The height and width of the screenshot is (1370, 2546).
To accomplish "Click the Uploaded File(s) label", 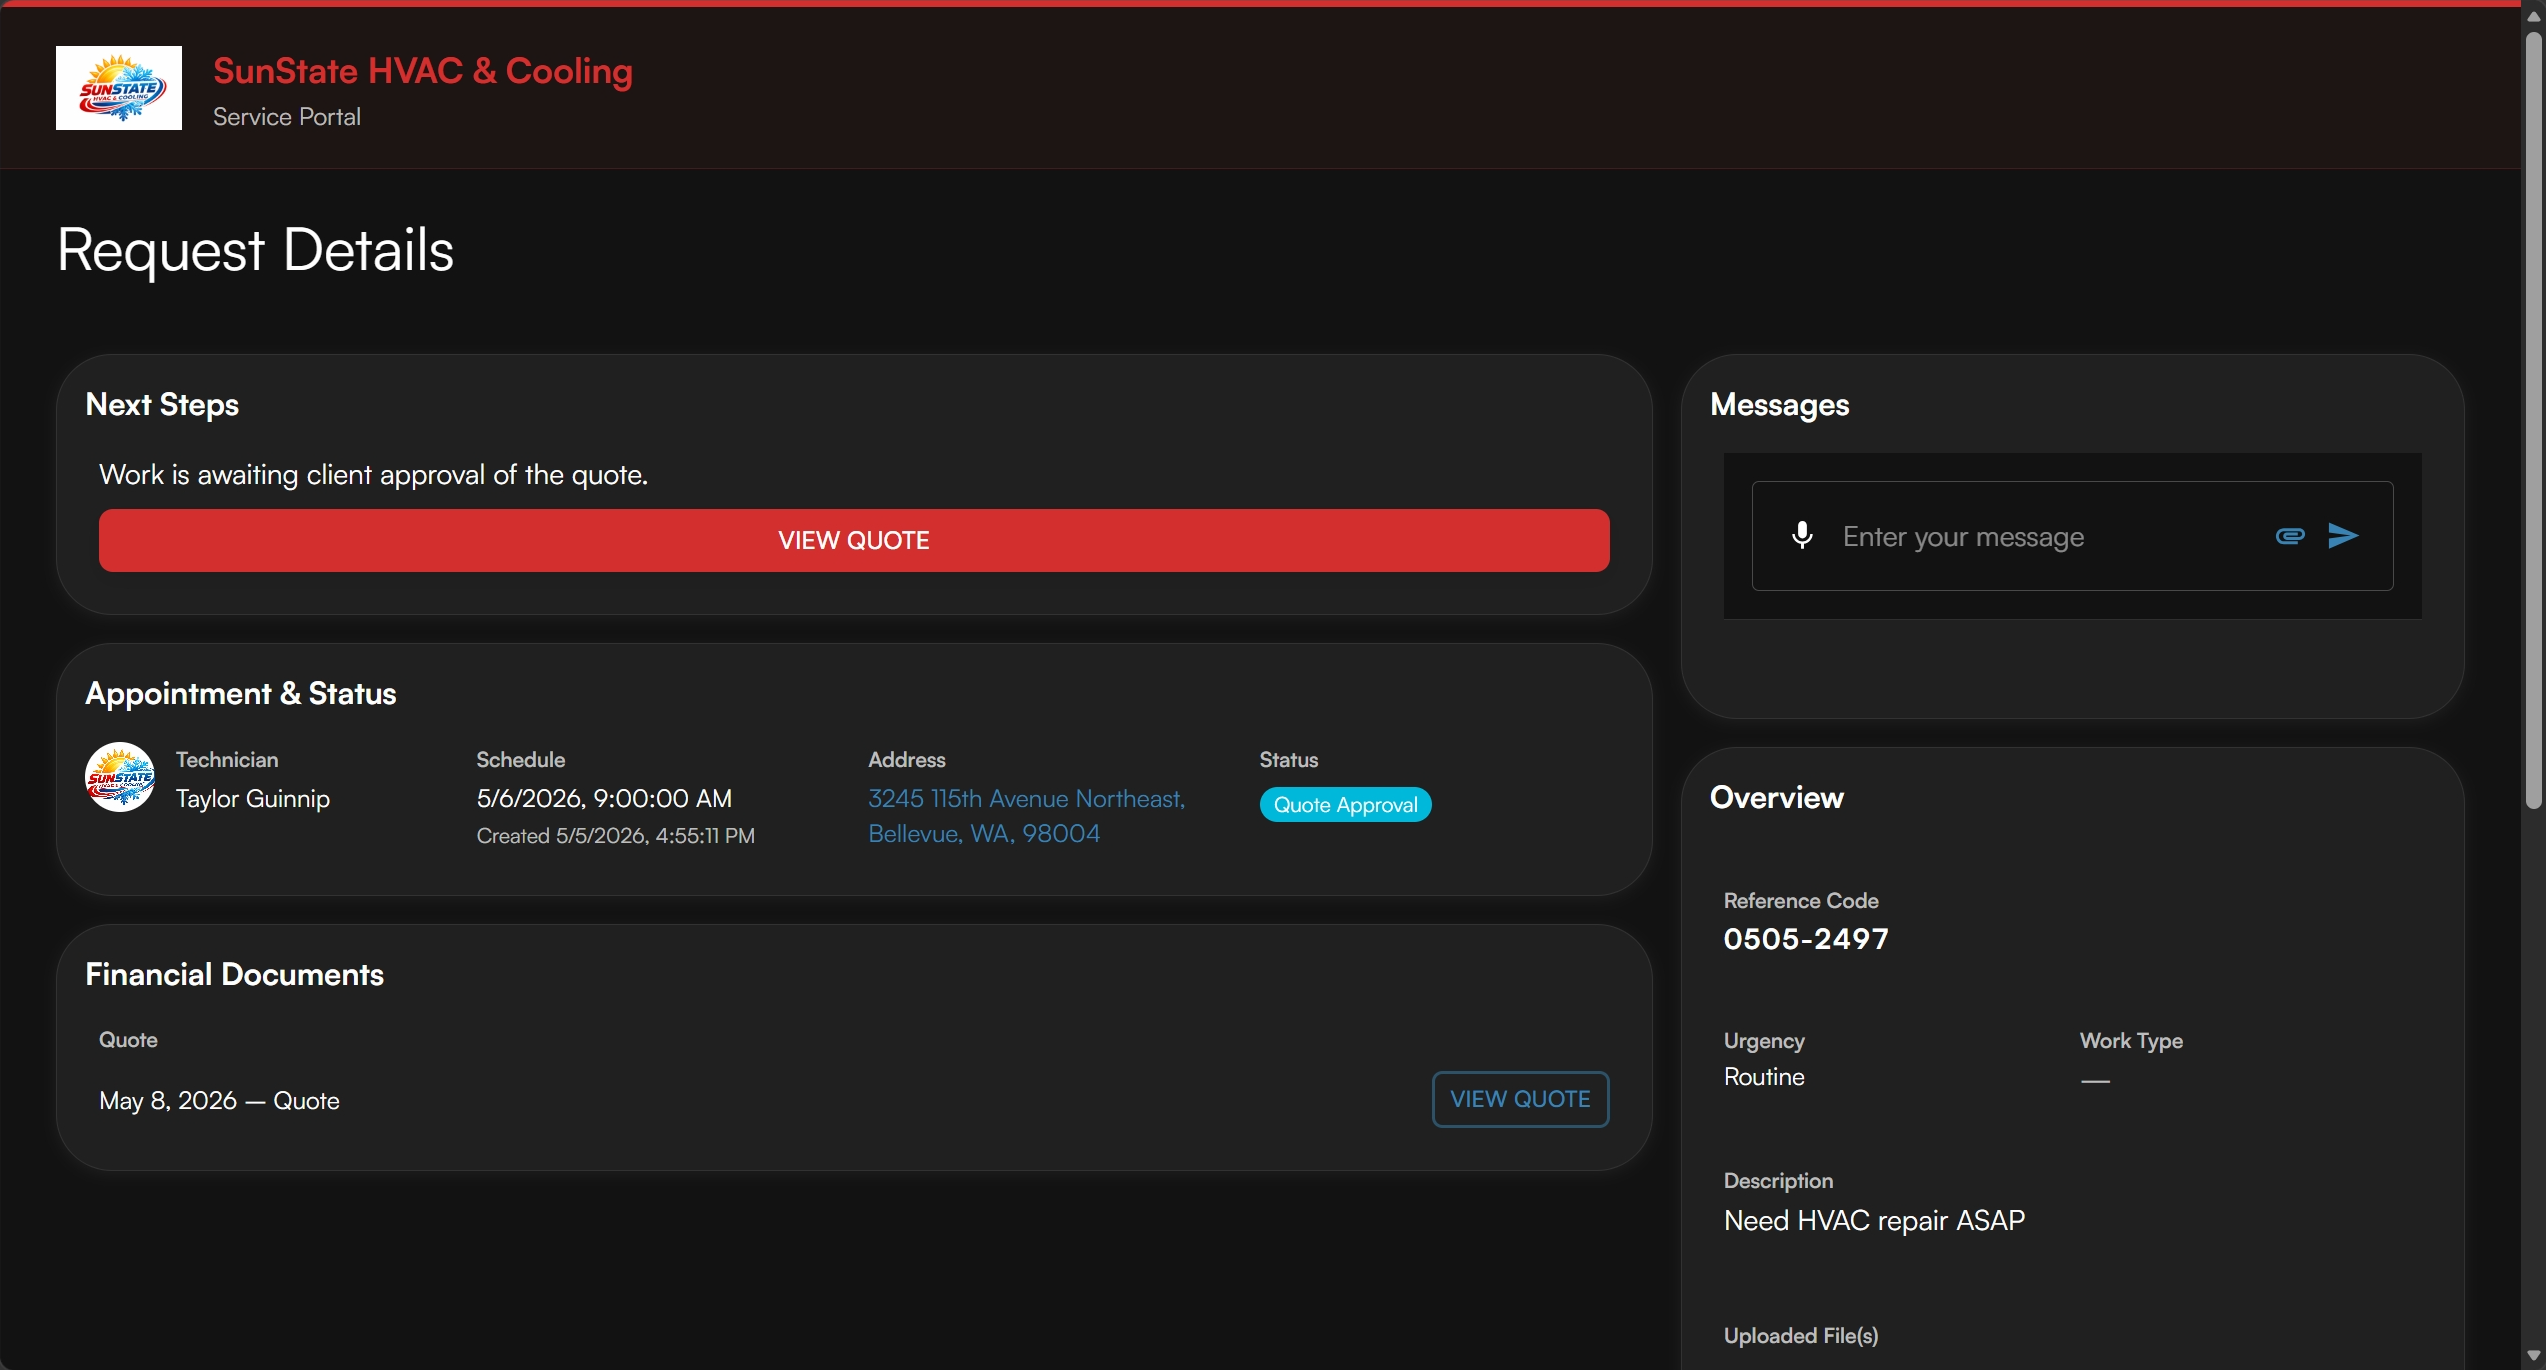I will point(1801,1336).
